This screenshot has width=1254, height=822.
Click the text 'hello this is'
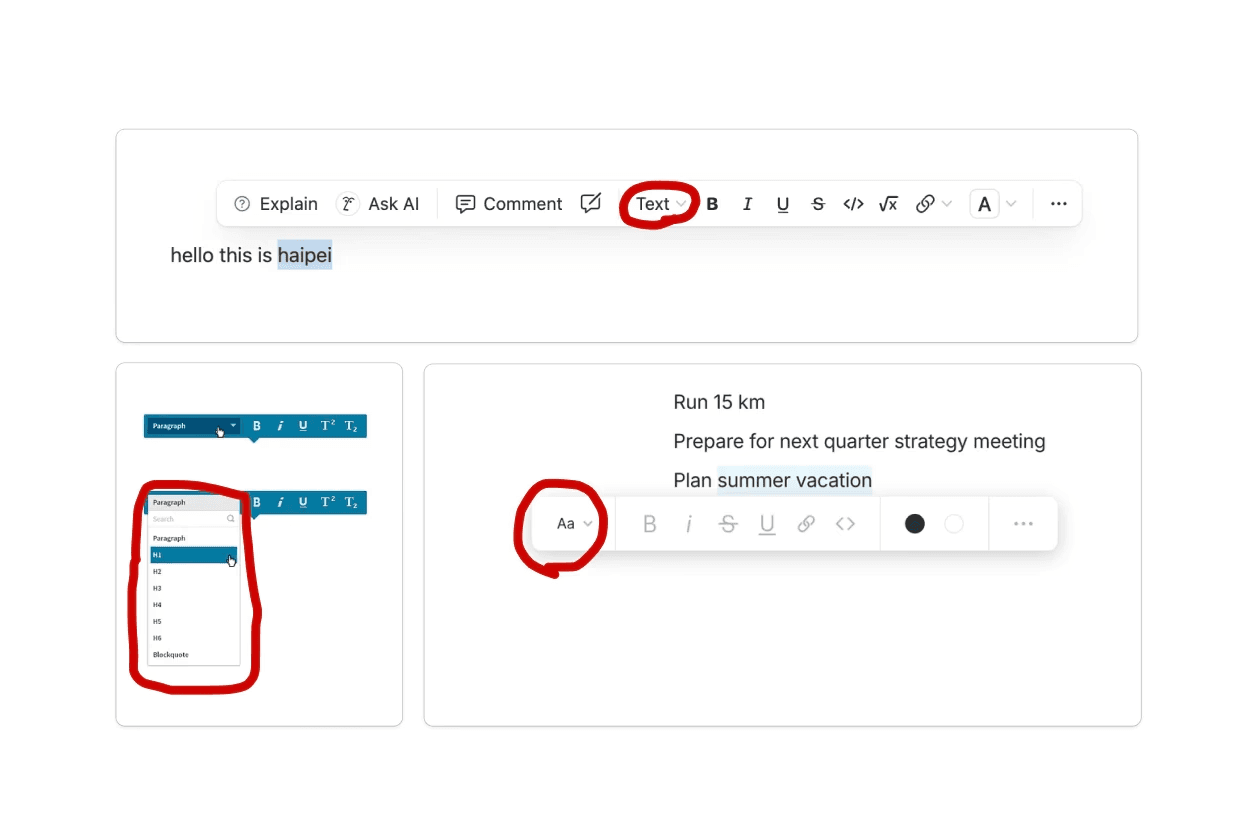221,255
